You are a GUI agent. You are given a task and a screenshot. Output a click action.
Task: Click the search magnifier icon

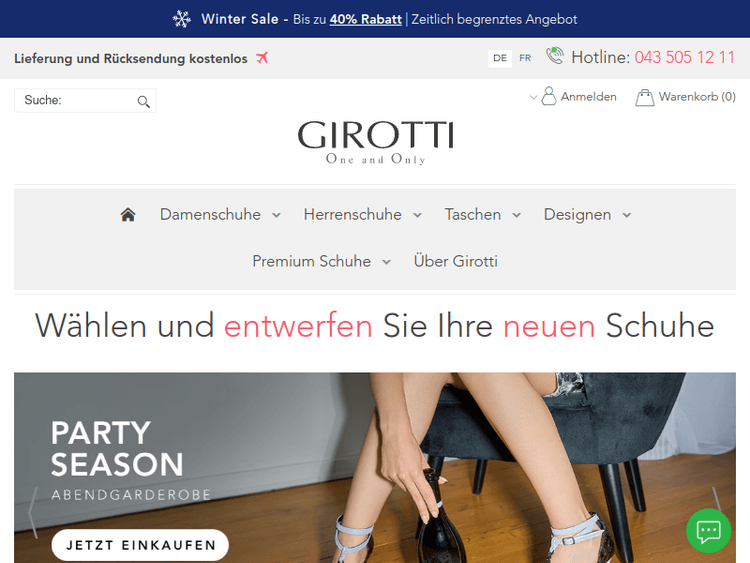[143, 101]
